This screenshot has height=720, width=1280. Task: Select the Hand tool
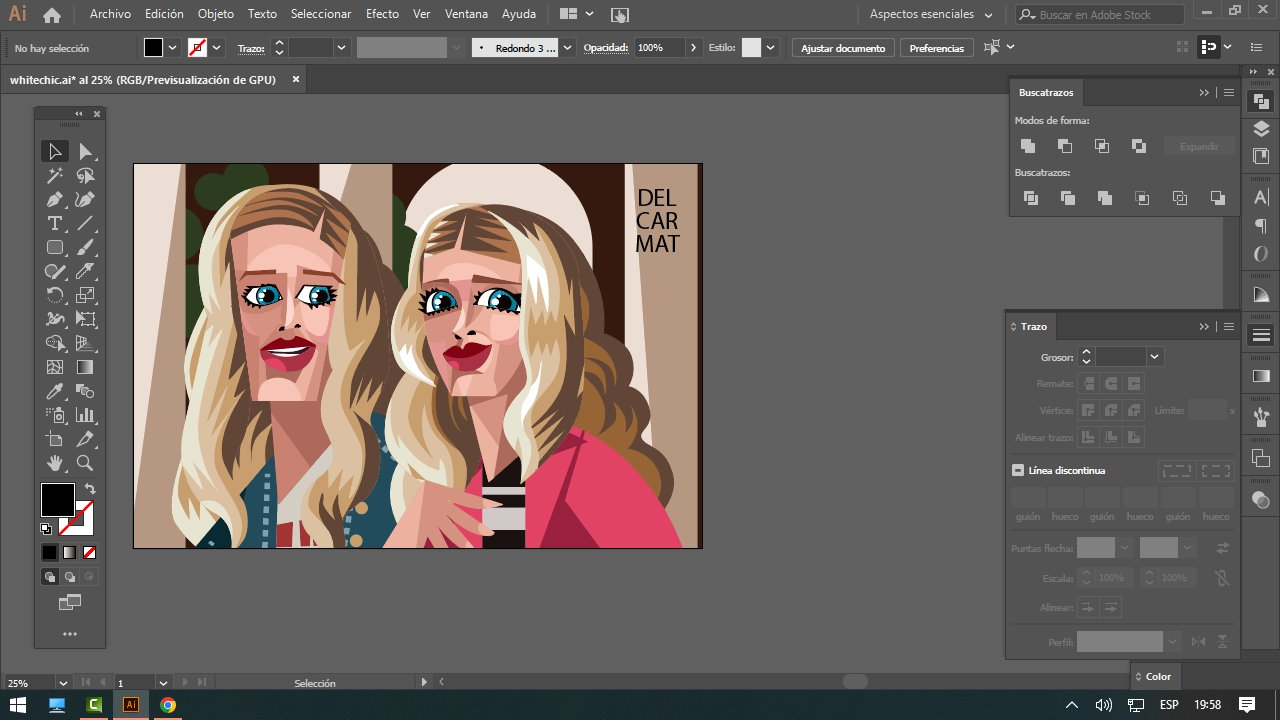(x=55, y=463)
